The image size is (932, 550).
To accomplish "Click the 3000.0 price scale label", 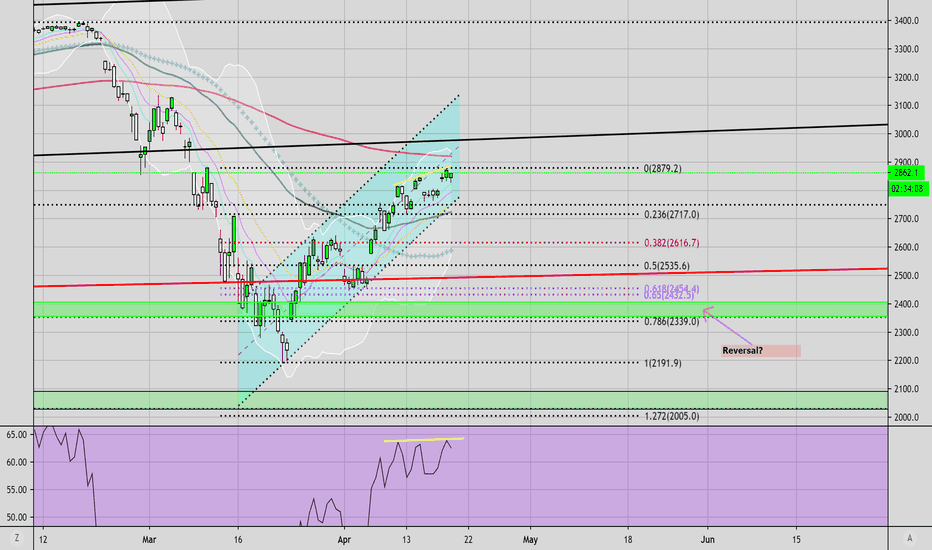I will 906,134.
